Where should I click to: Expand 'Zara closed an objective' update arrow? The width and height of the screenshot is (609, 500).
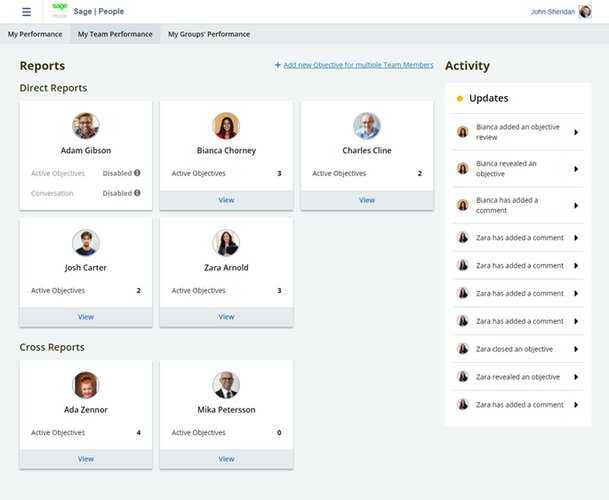click(x=576, y=349)
